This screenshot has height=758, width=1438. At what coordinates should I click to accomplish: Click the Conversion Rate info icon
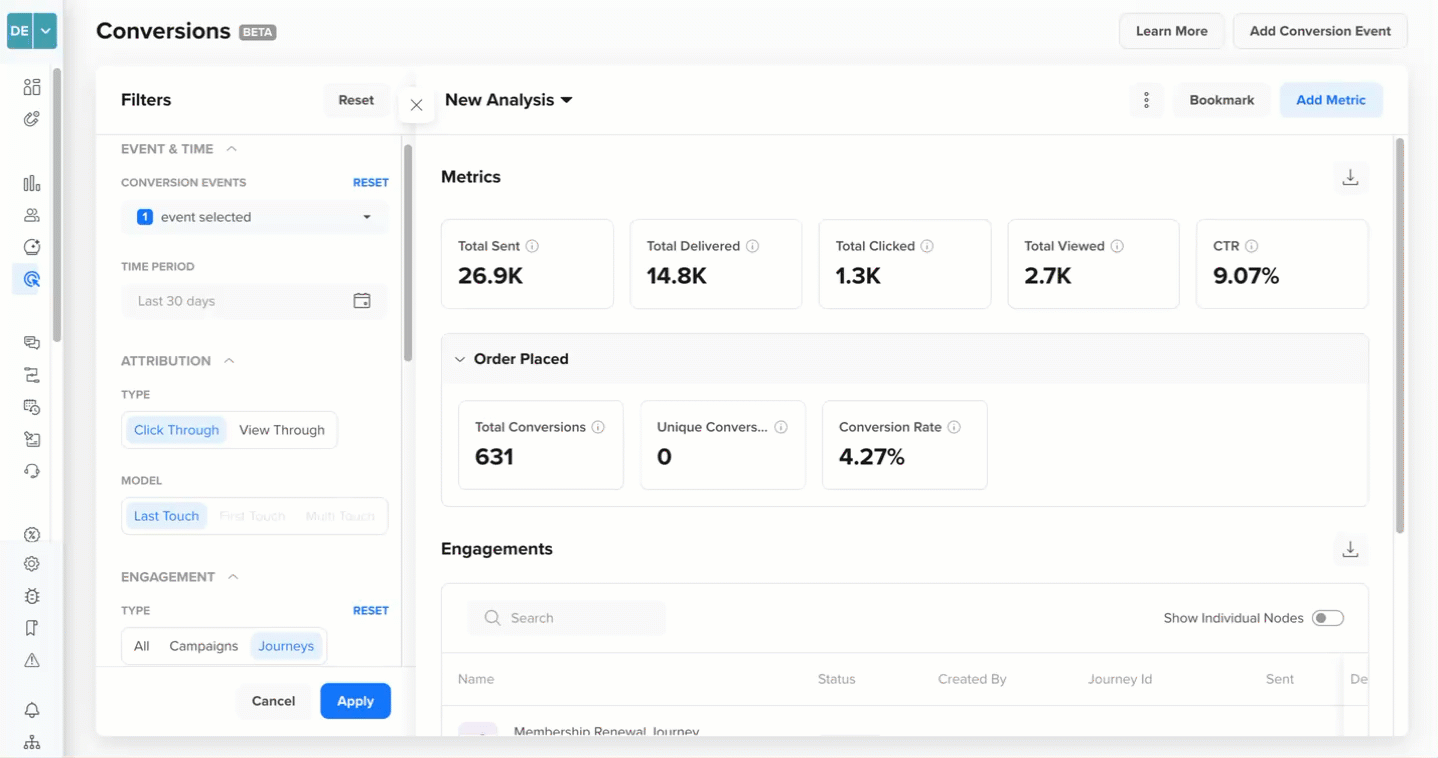pyautogui.click(x=954, y=427)
